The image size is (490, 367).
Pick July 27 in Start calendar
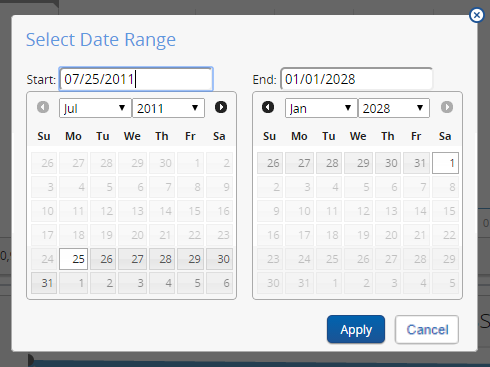[x=132, y=259]
